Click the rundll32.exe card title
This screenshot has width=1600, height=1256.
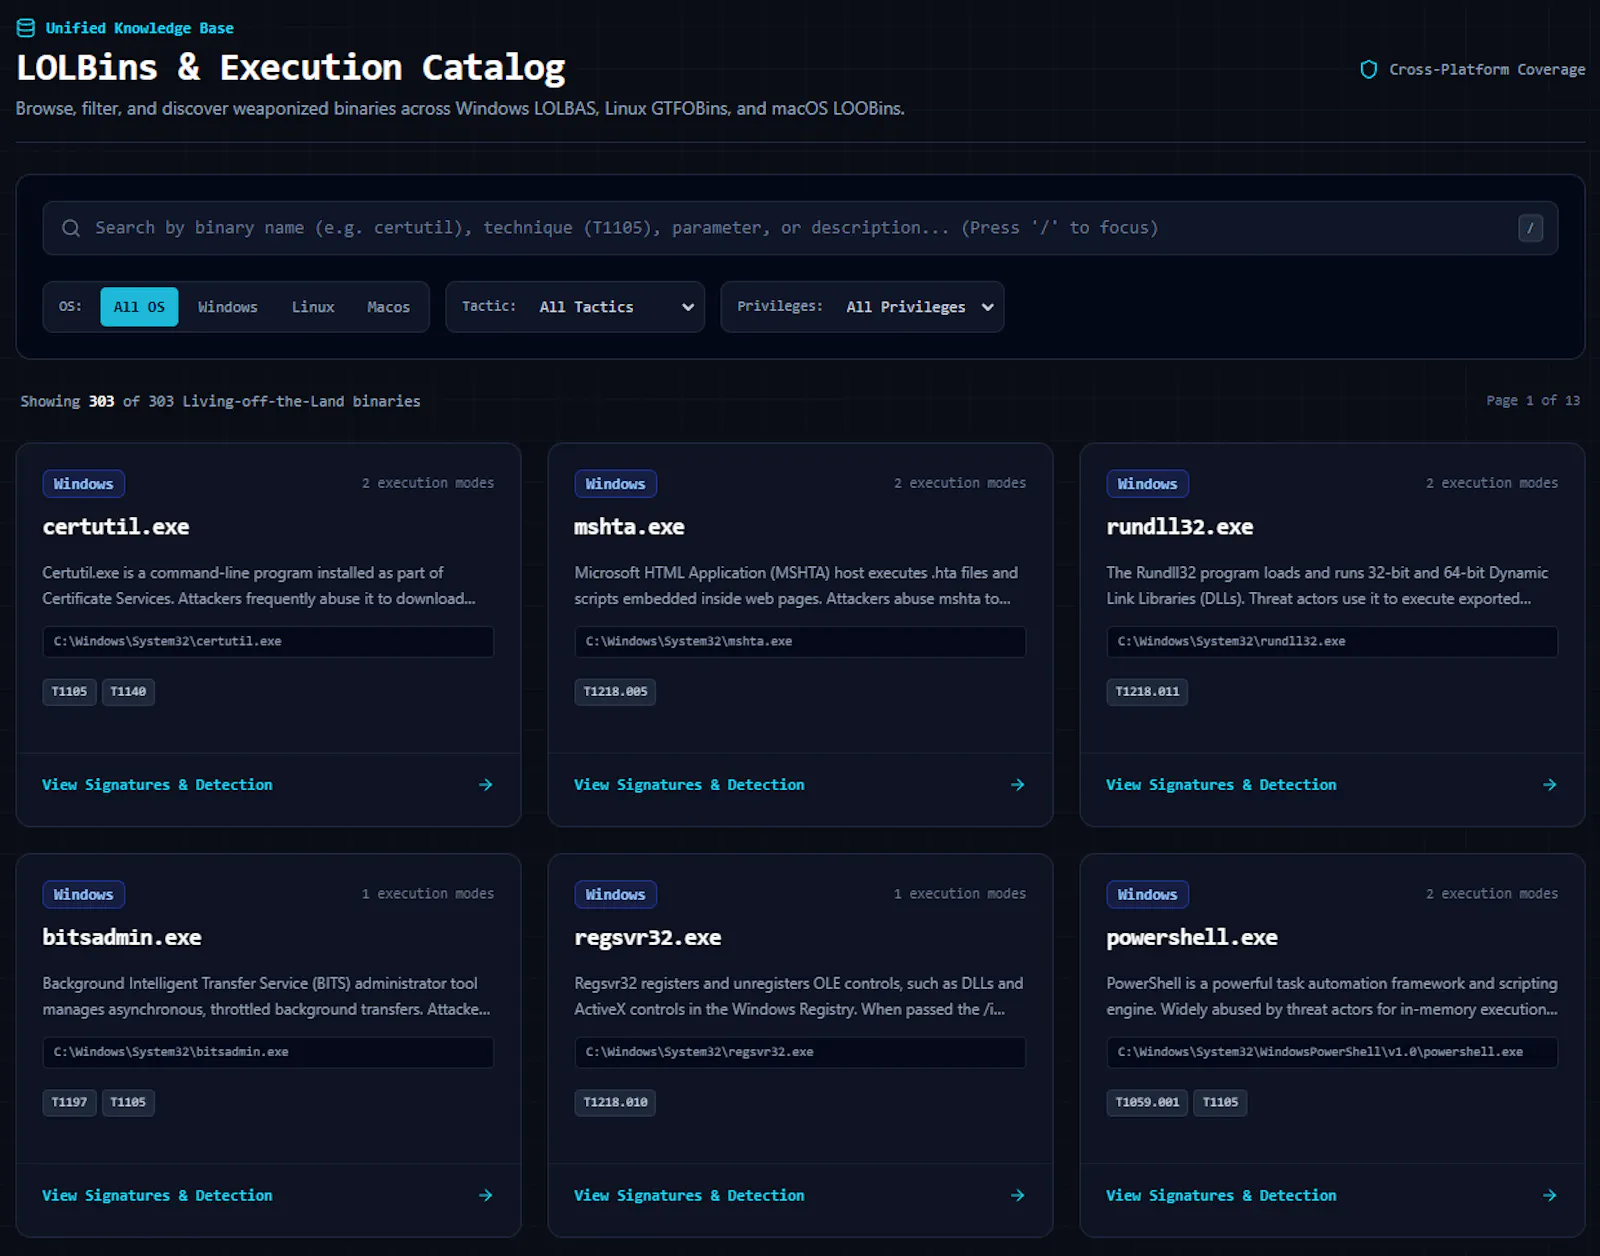click(x=1180, y=527)
